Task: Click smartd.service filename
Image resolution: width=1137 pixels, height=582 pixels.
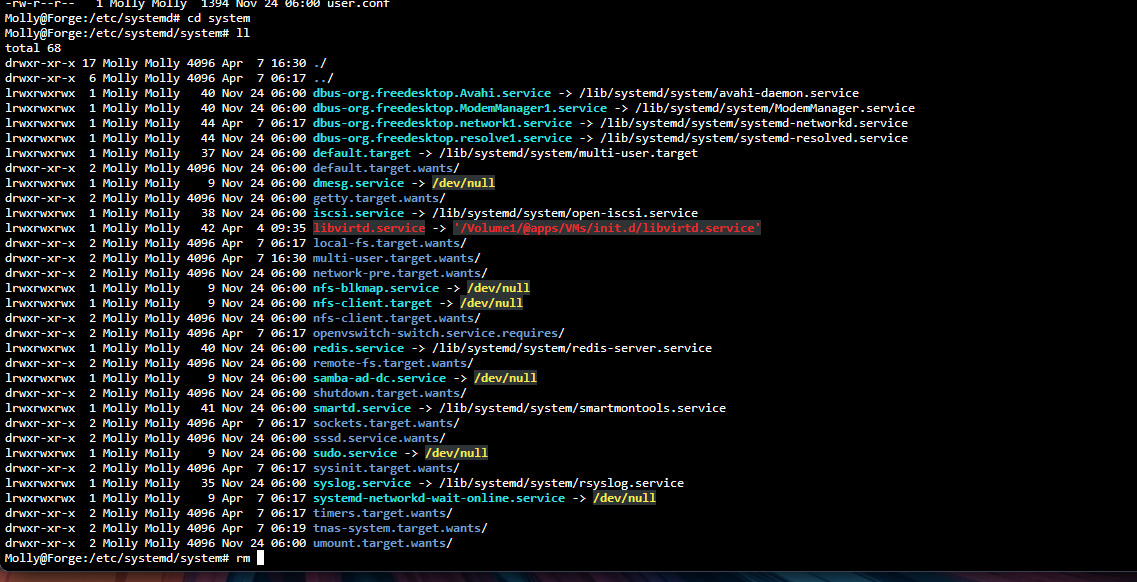Action: pyautogui.click(x=362, y=408)
